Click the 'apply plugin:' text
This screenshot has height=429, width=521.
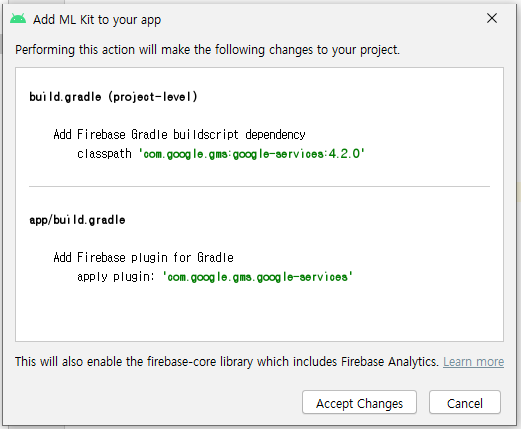(x=116, y=277)
